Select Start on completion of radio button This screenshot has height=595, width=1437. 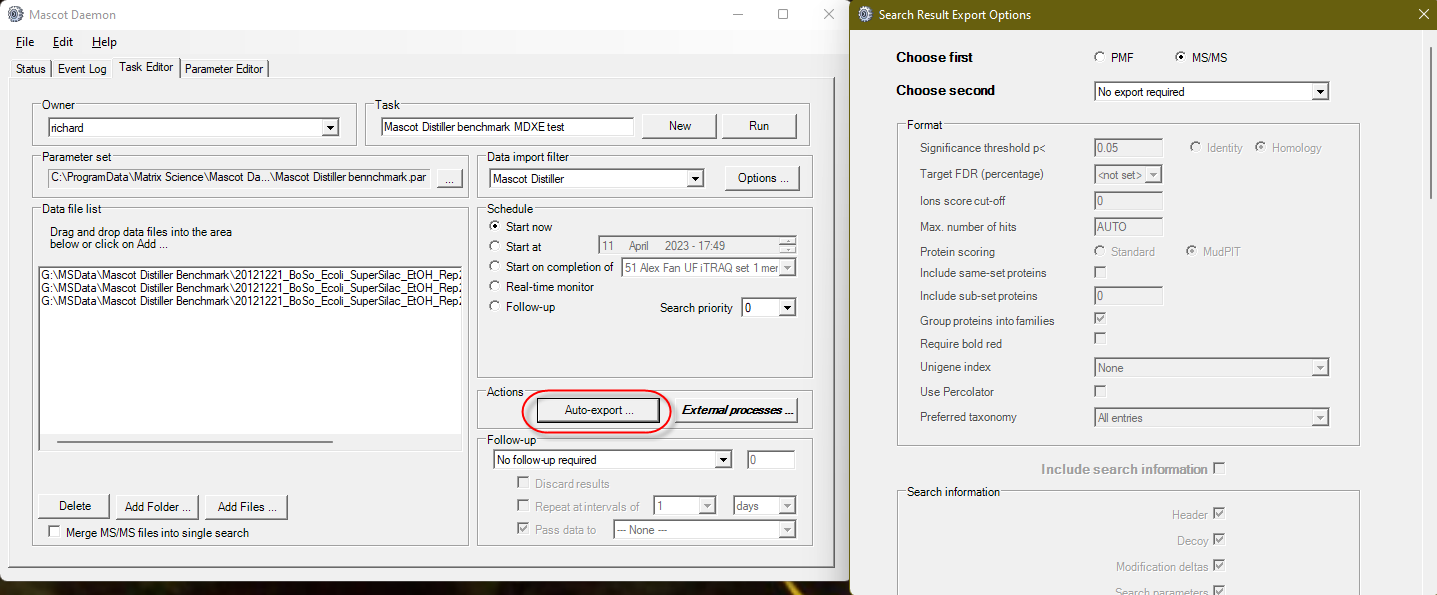(x=495, y=267)
